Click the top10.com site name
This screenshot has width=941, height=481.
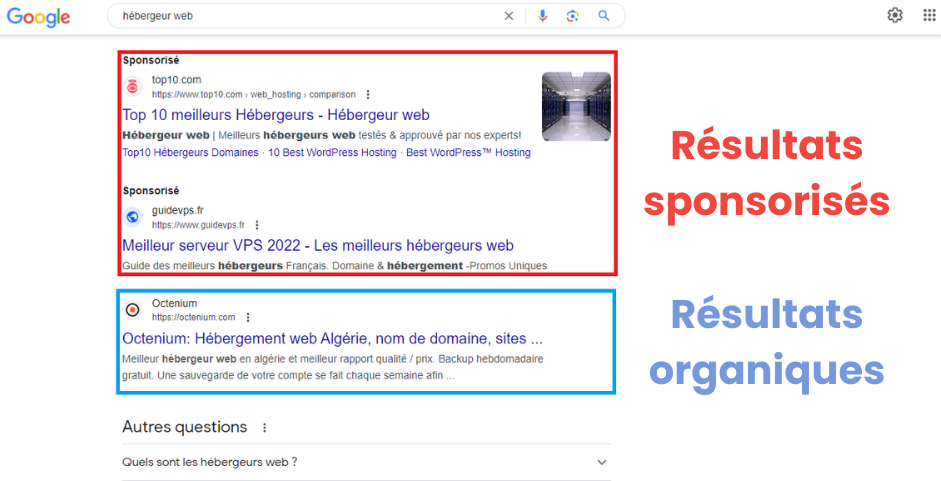(176, 80)
